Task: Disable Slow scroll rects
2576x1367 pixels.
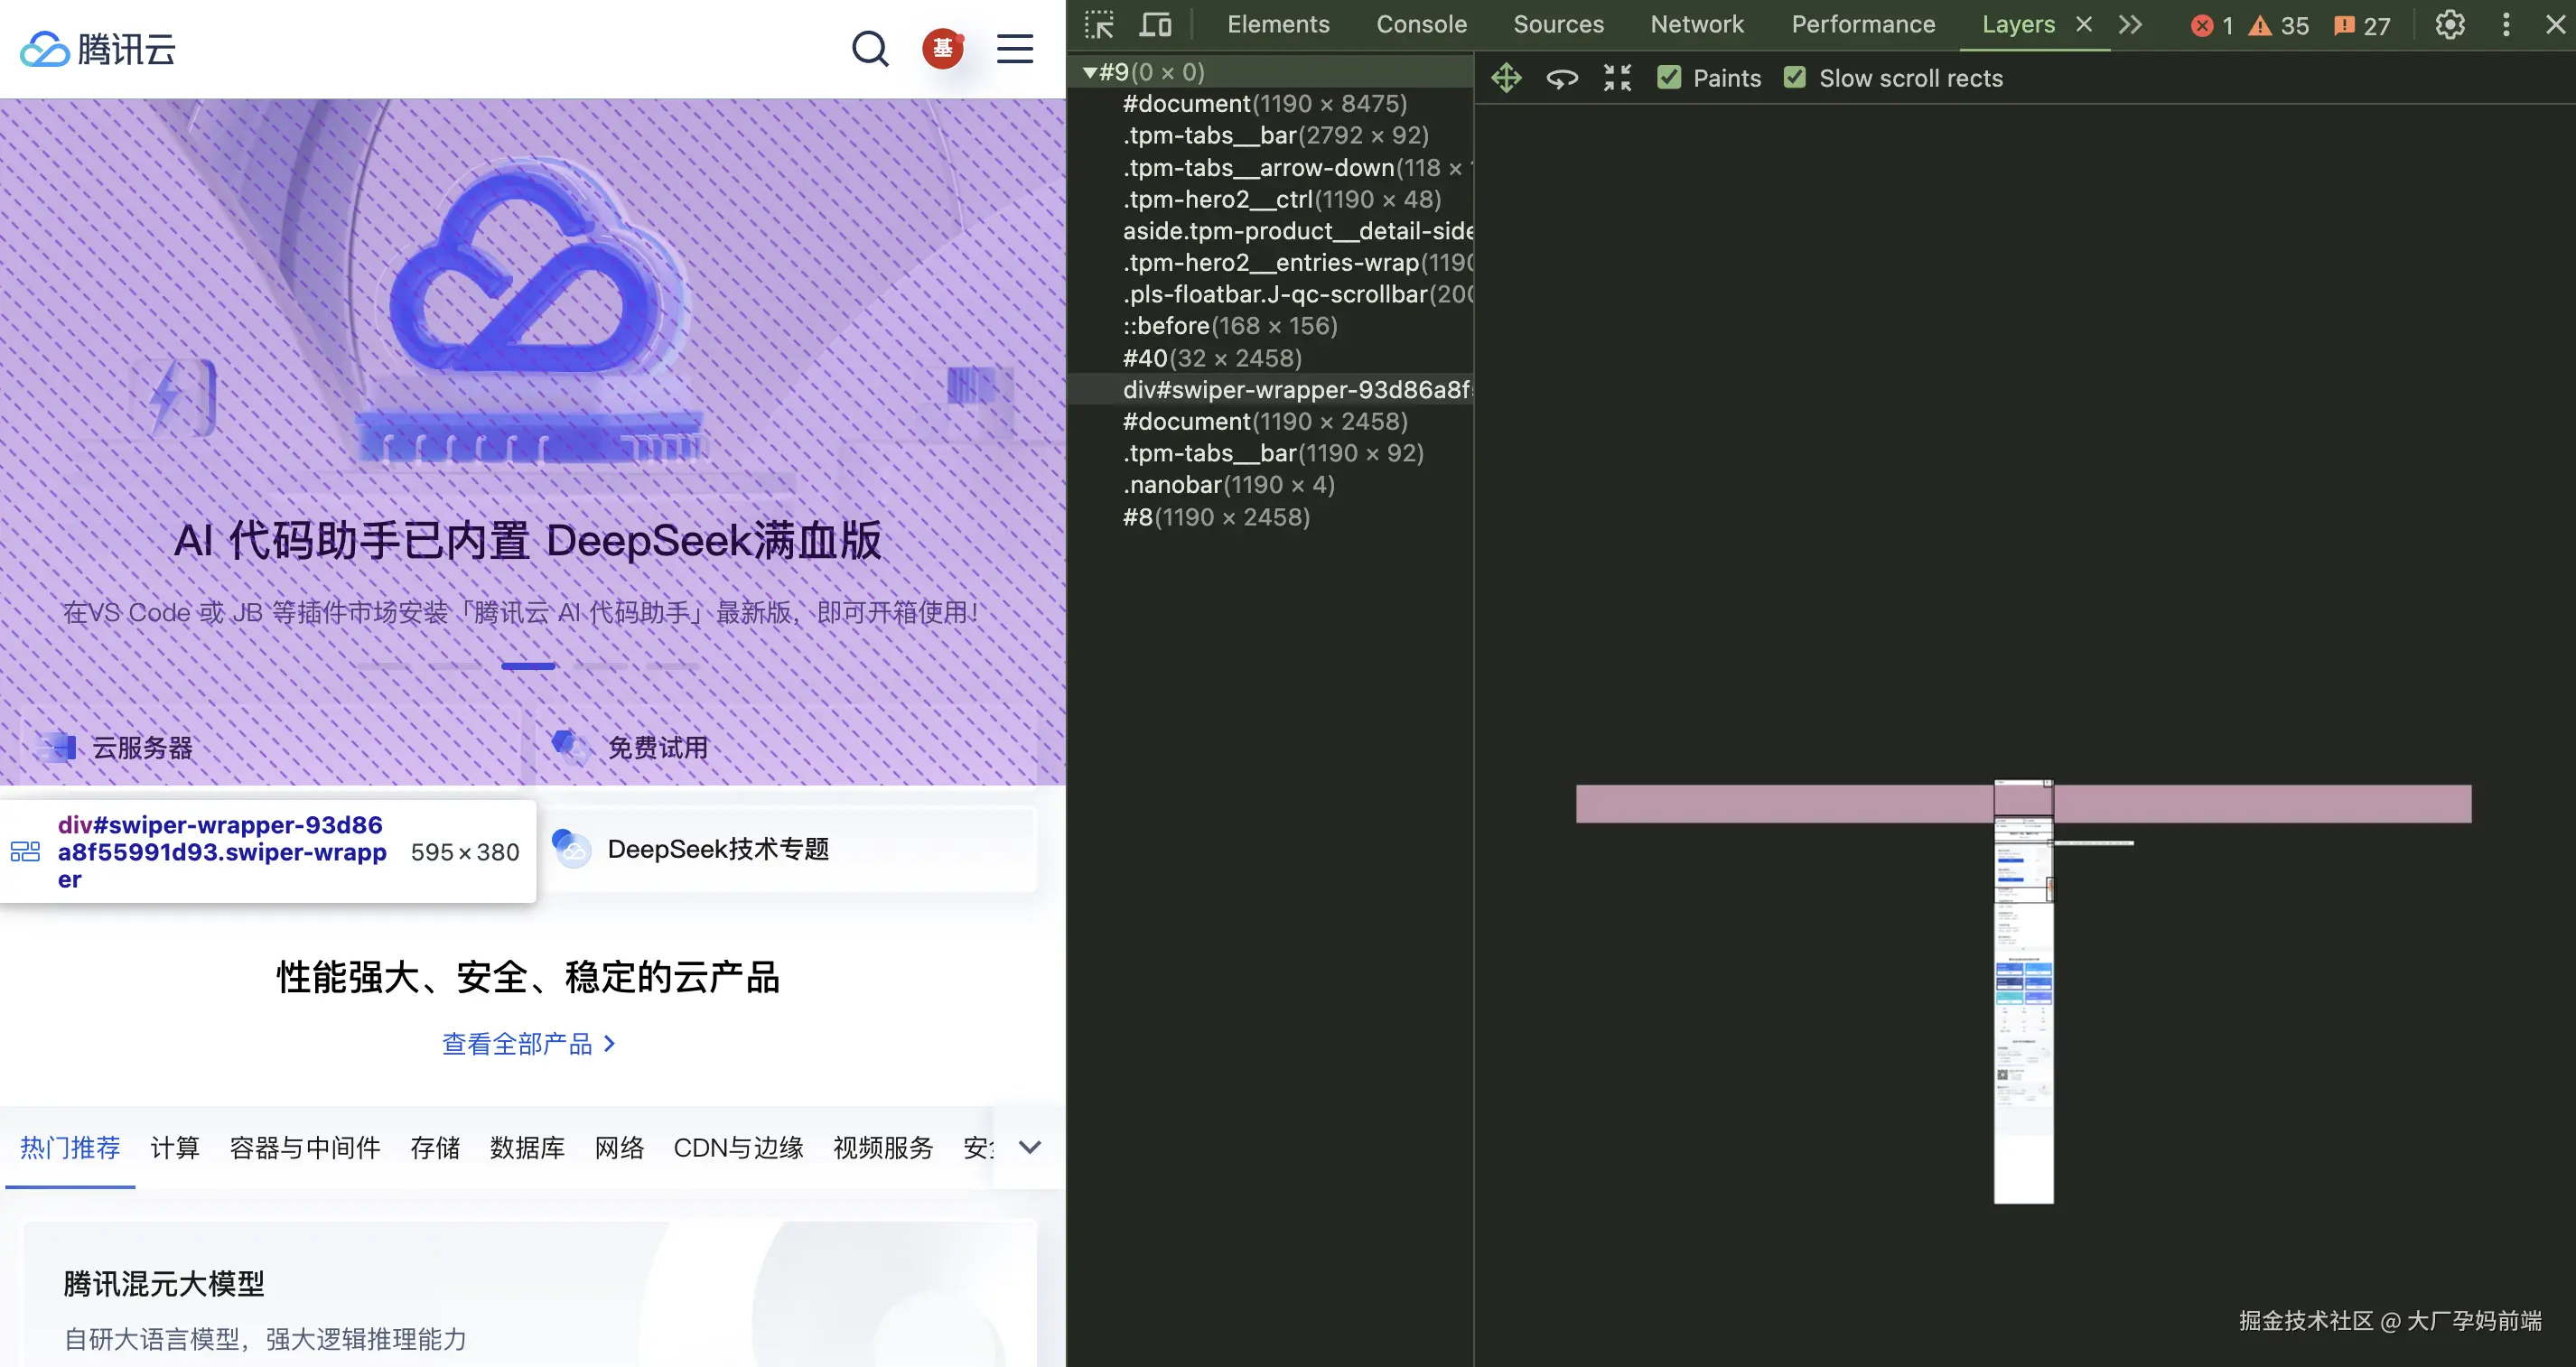Action: tap(1796, 77)
